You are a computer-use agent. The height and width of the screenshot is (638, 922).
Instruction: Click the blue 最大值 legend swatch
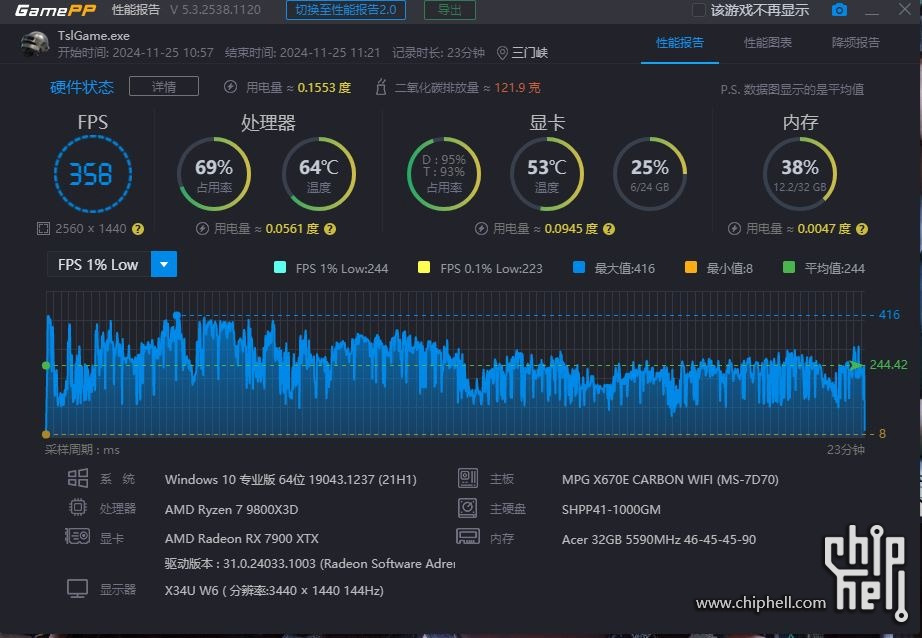579,268
